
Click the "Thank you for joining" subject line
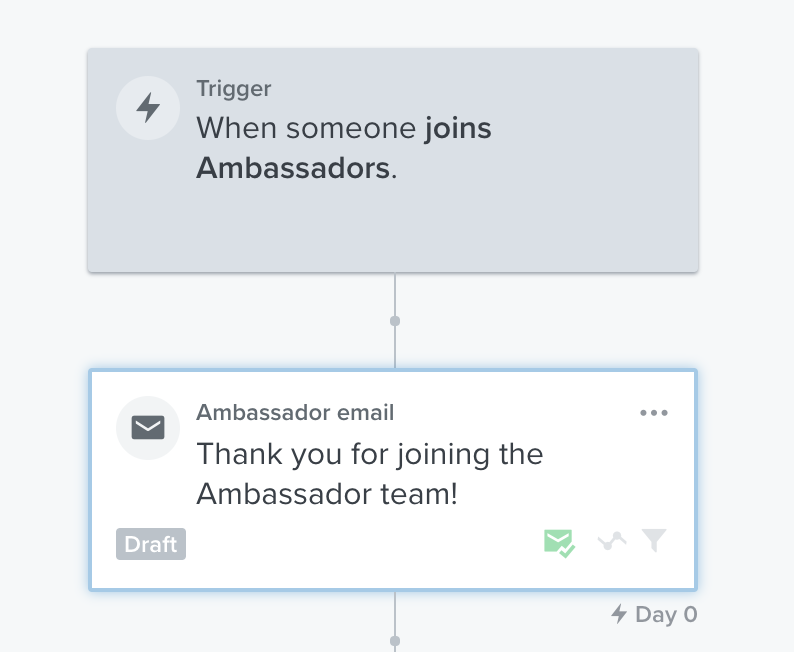[x=370, y=454]
